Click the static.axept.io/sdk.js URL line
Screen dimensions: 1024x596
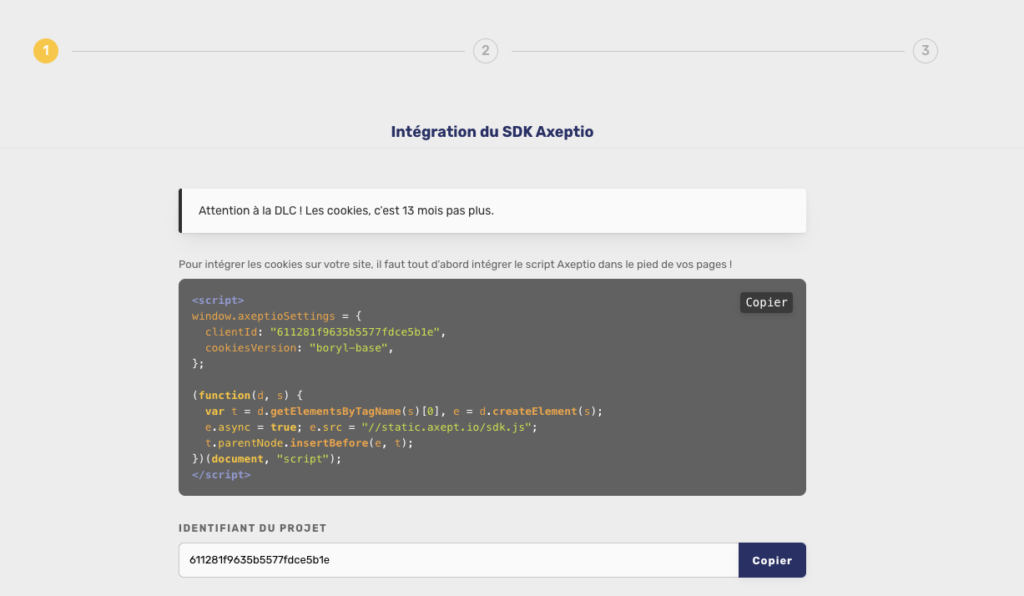(371, 427)
